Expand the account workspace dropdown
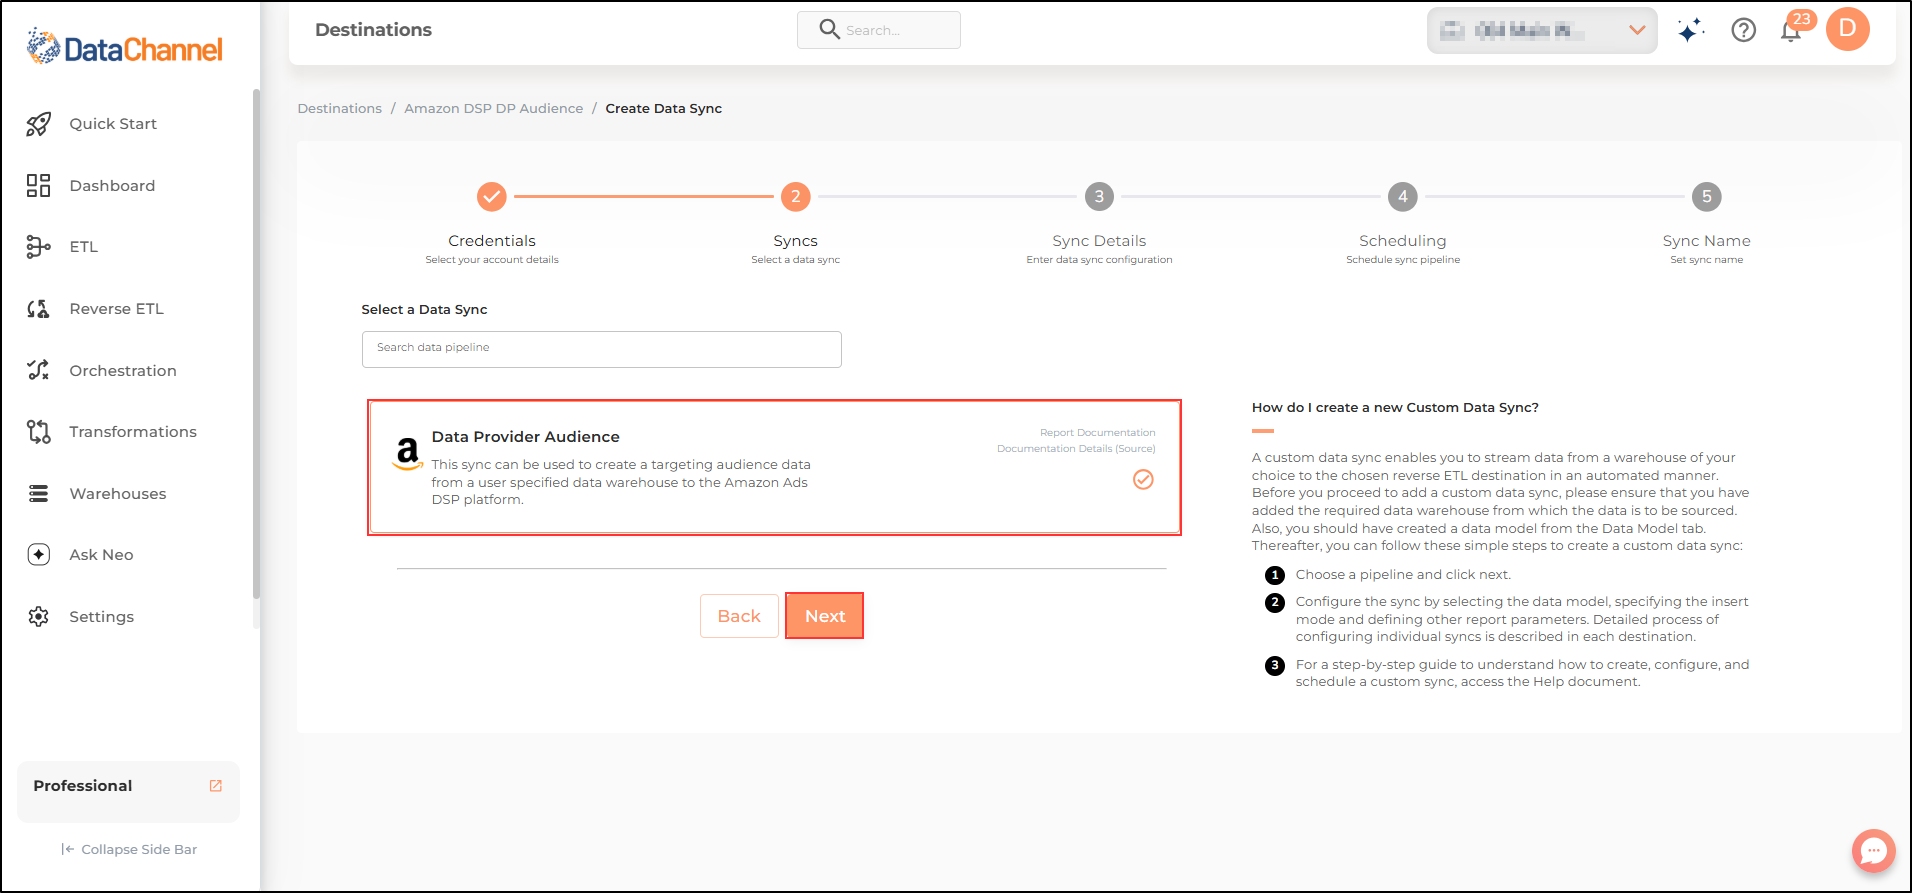The width and height of the screenshot is (1912, 893). [x=1542, y=30]
